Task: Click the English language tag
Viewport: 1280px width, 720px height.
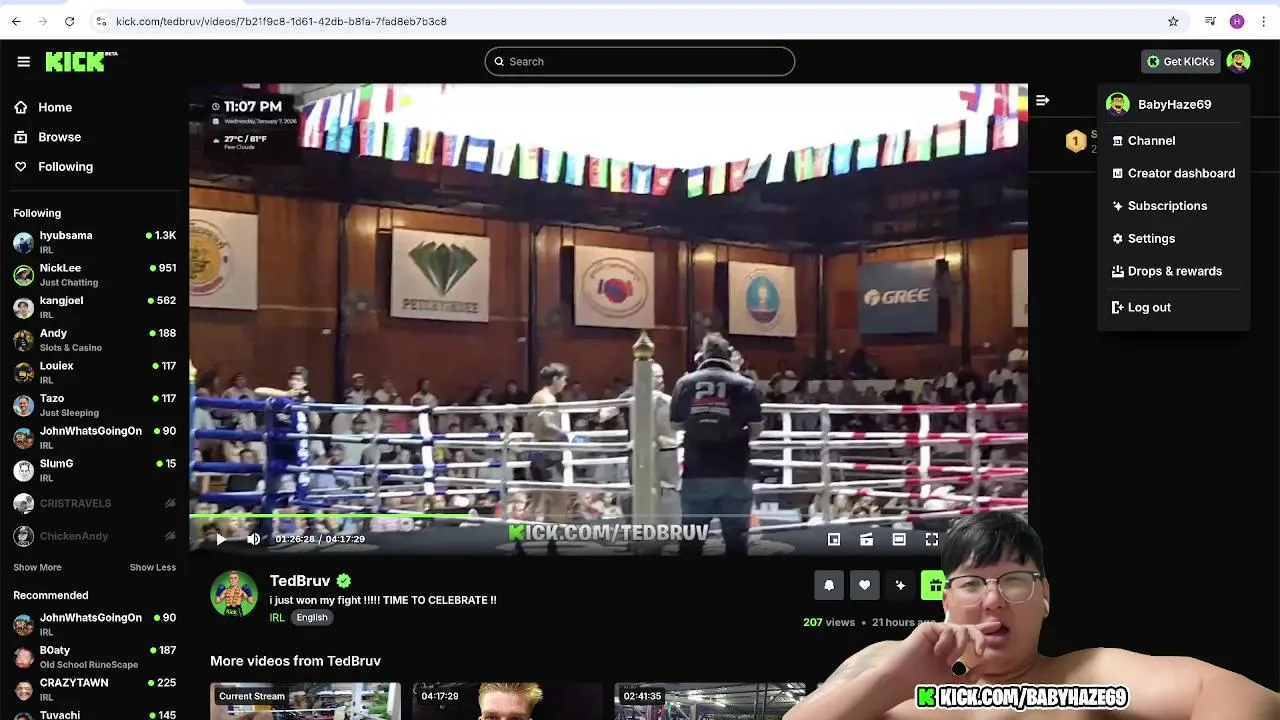Action: tap(312, 618)
